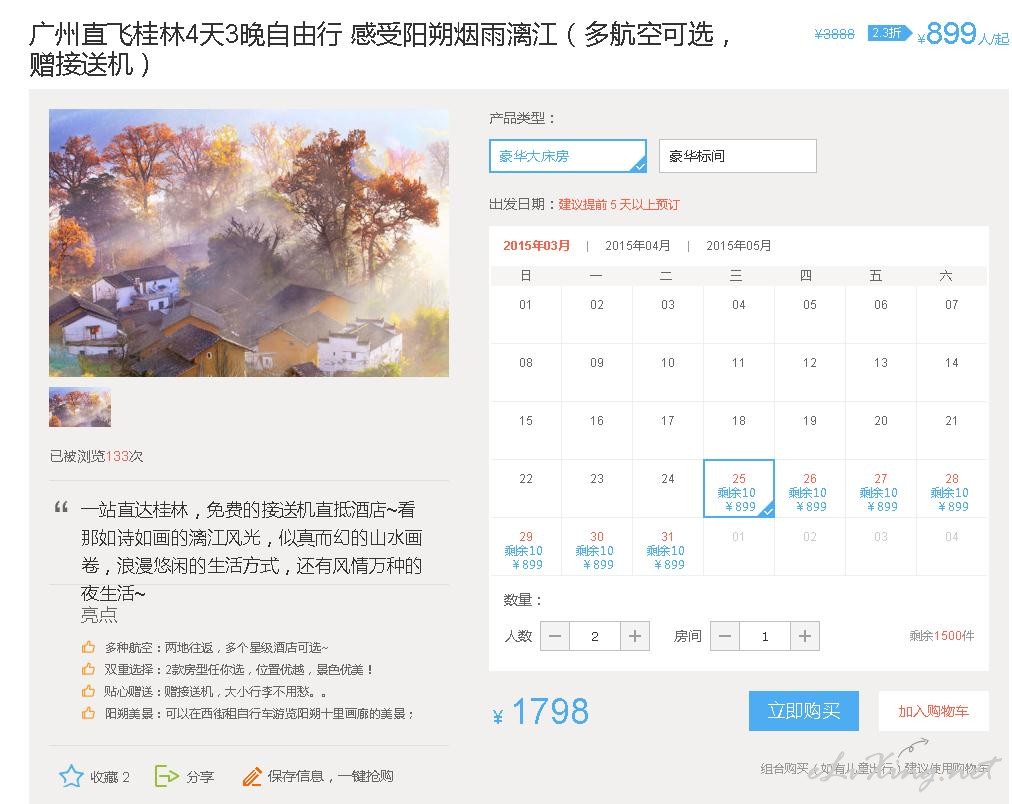Click the 剩余1500件 stock text
Screen dimensions: 1012x804
(x=942, y=636)
